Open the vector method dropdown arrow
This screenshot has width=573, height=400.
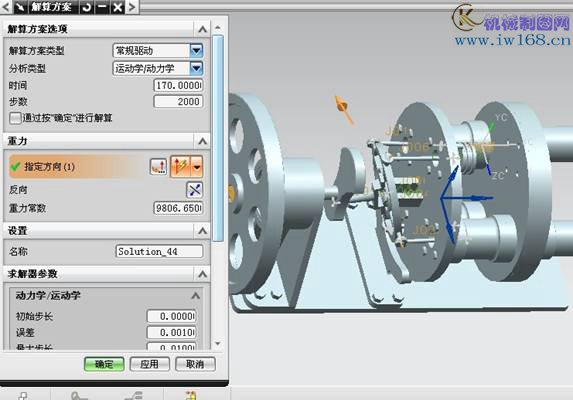coord(197,167)
